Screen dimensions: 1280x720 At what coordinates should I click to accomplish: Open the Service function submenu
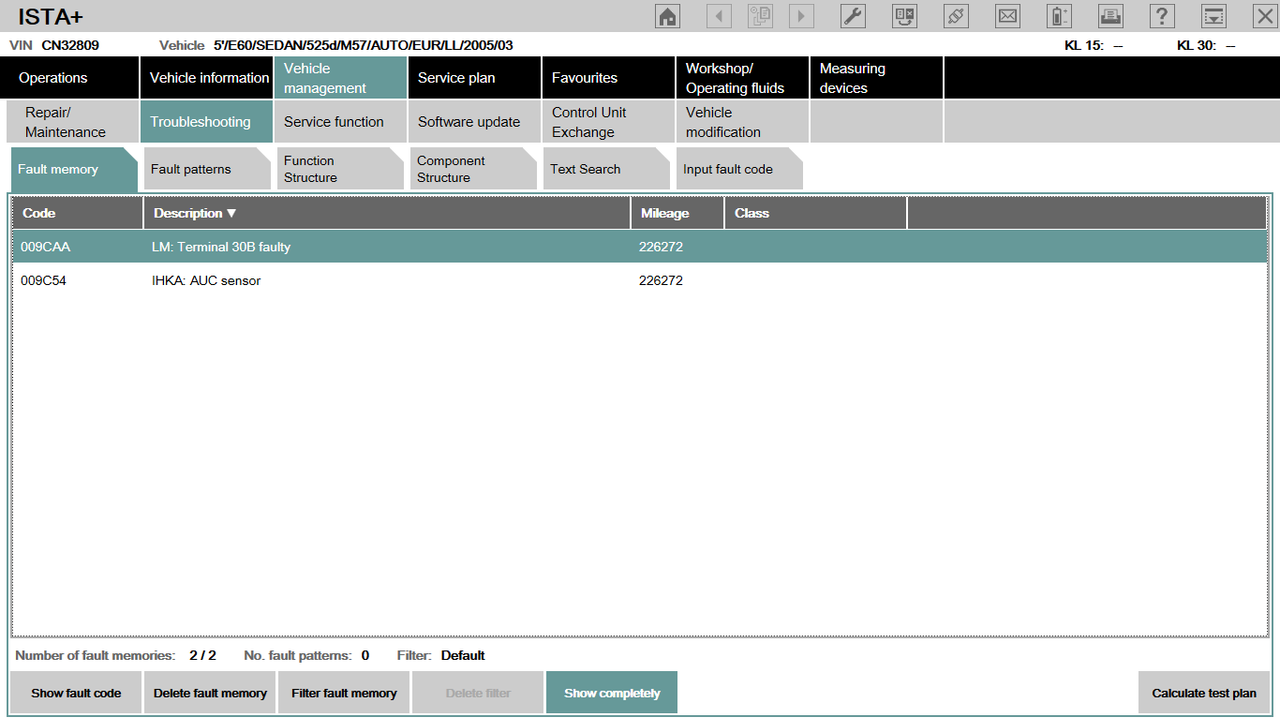340,122
